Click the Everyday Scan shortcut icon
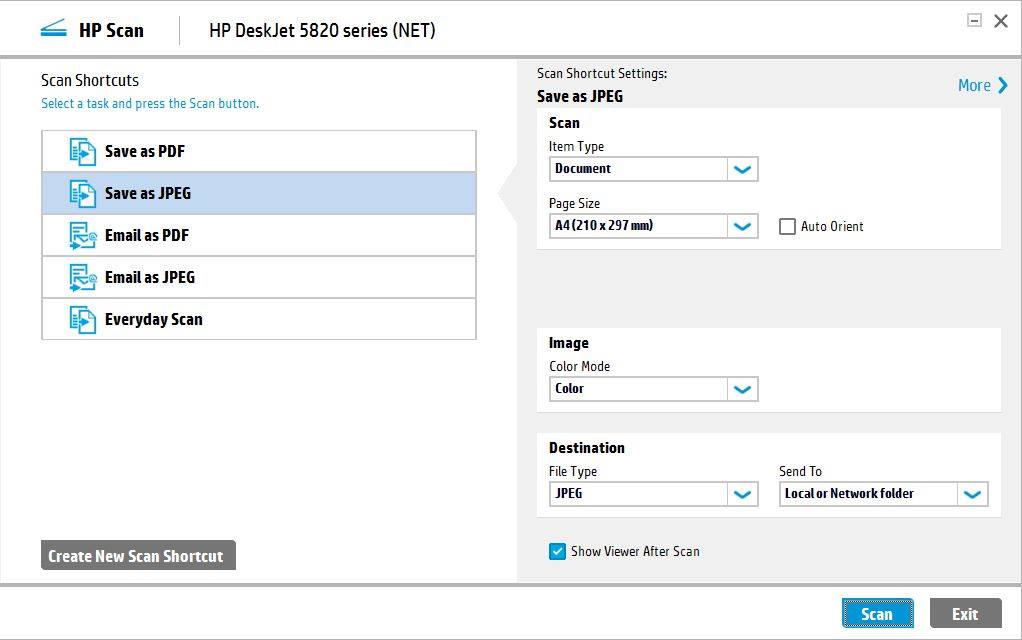Screen dimensions: 1022x640 point(83,320)
